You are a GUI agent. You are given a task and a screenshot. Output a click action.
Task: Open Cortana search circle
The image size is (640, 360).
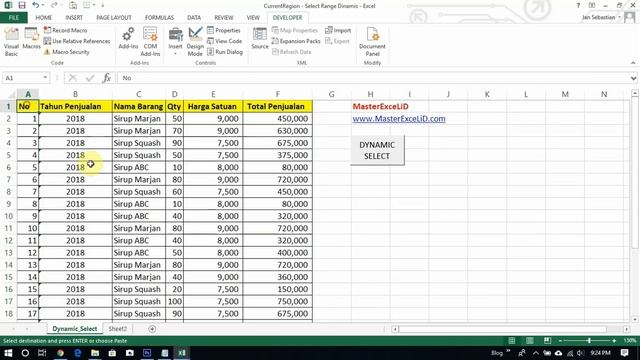click(25, 353)
